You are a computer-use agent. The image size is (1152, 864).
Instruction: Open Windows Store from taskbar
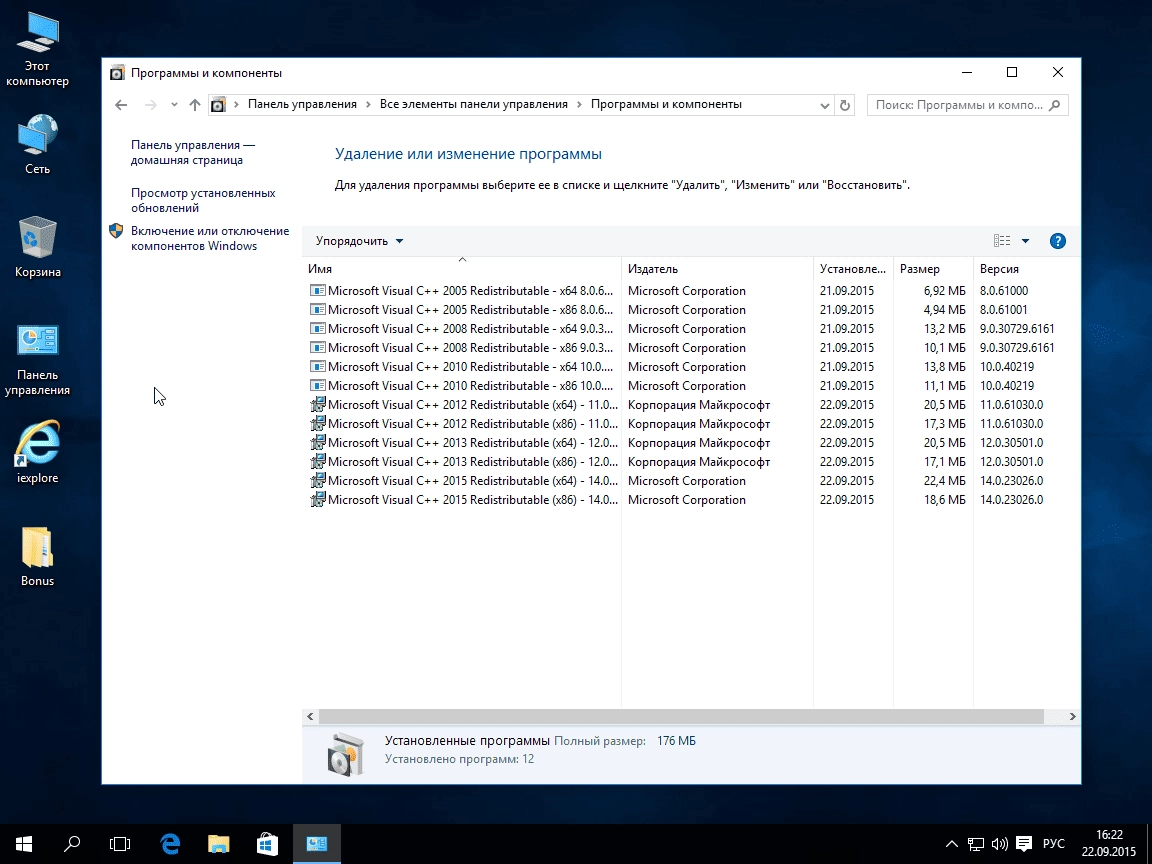pos(267,844)
